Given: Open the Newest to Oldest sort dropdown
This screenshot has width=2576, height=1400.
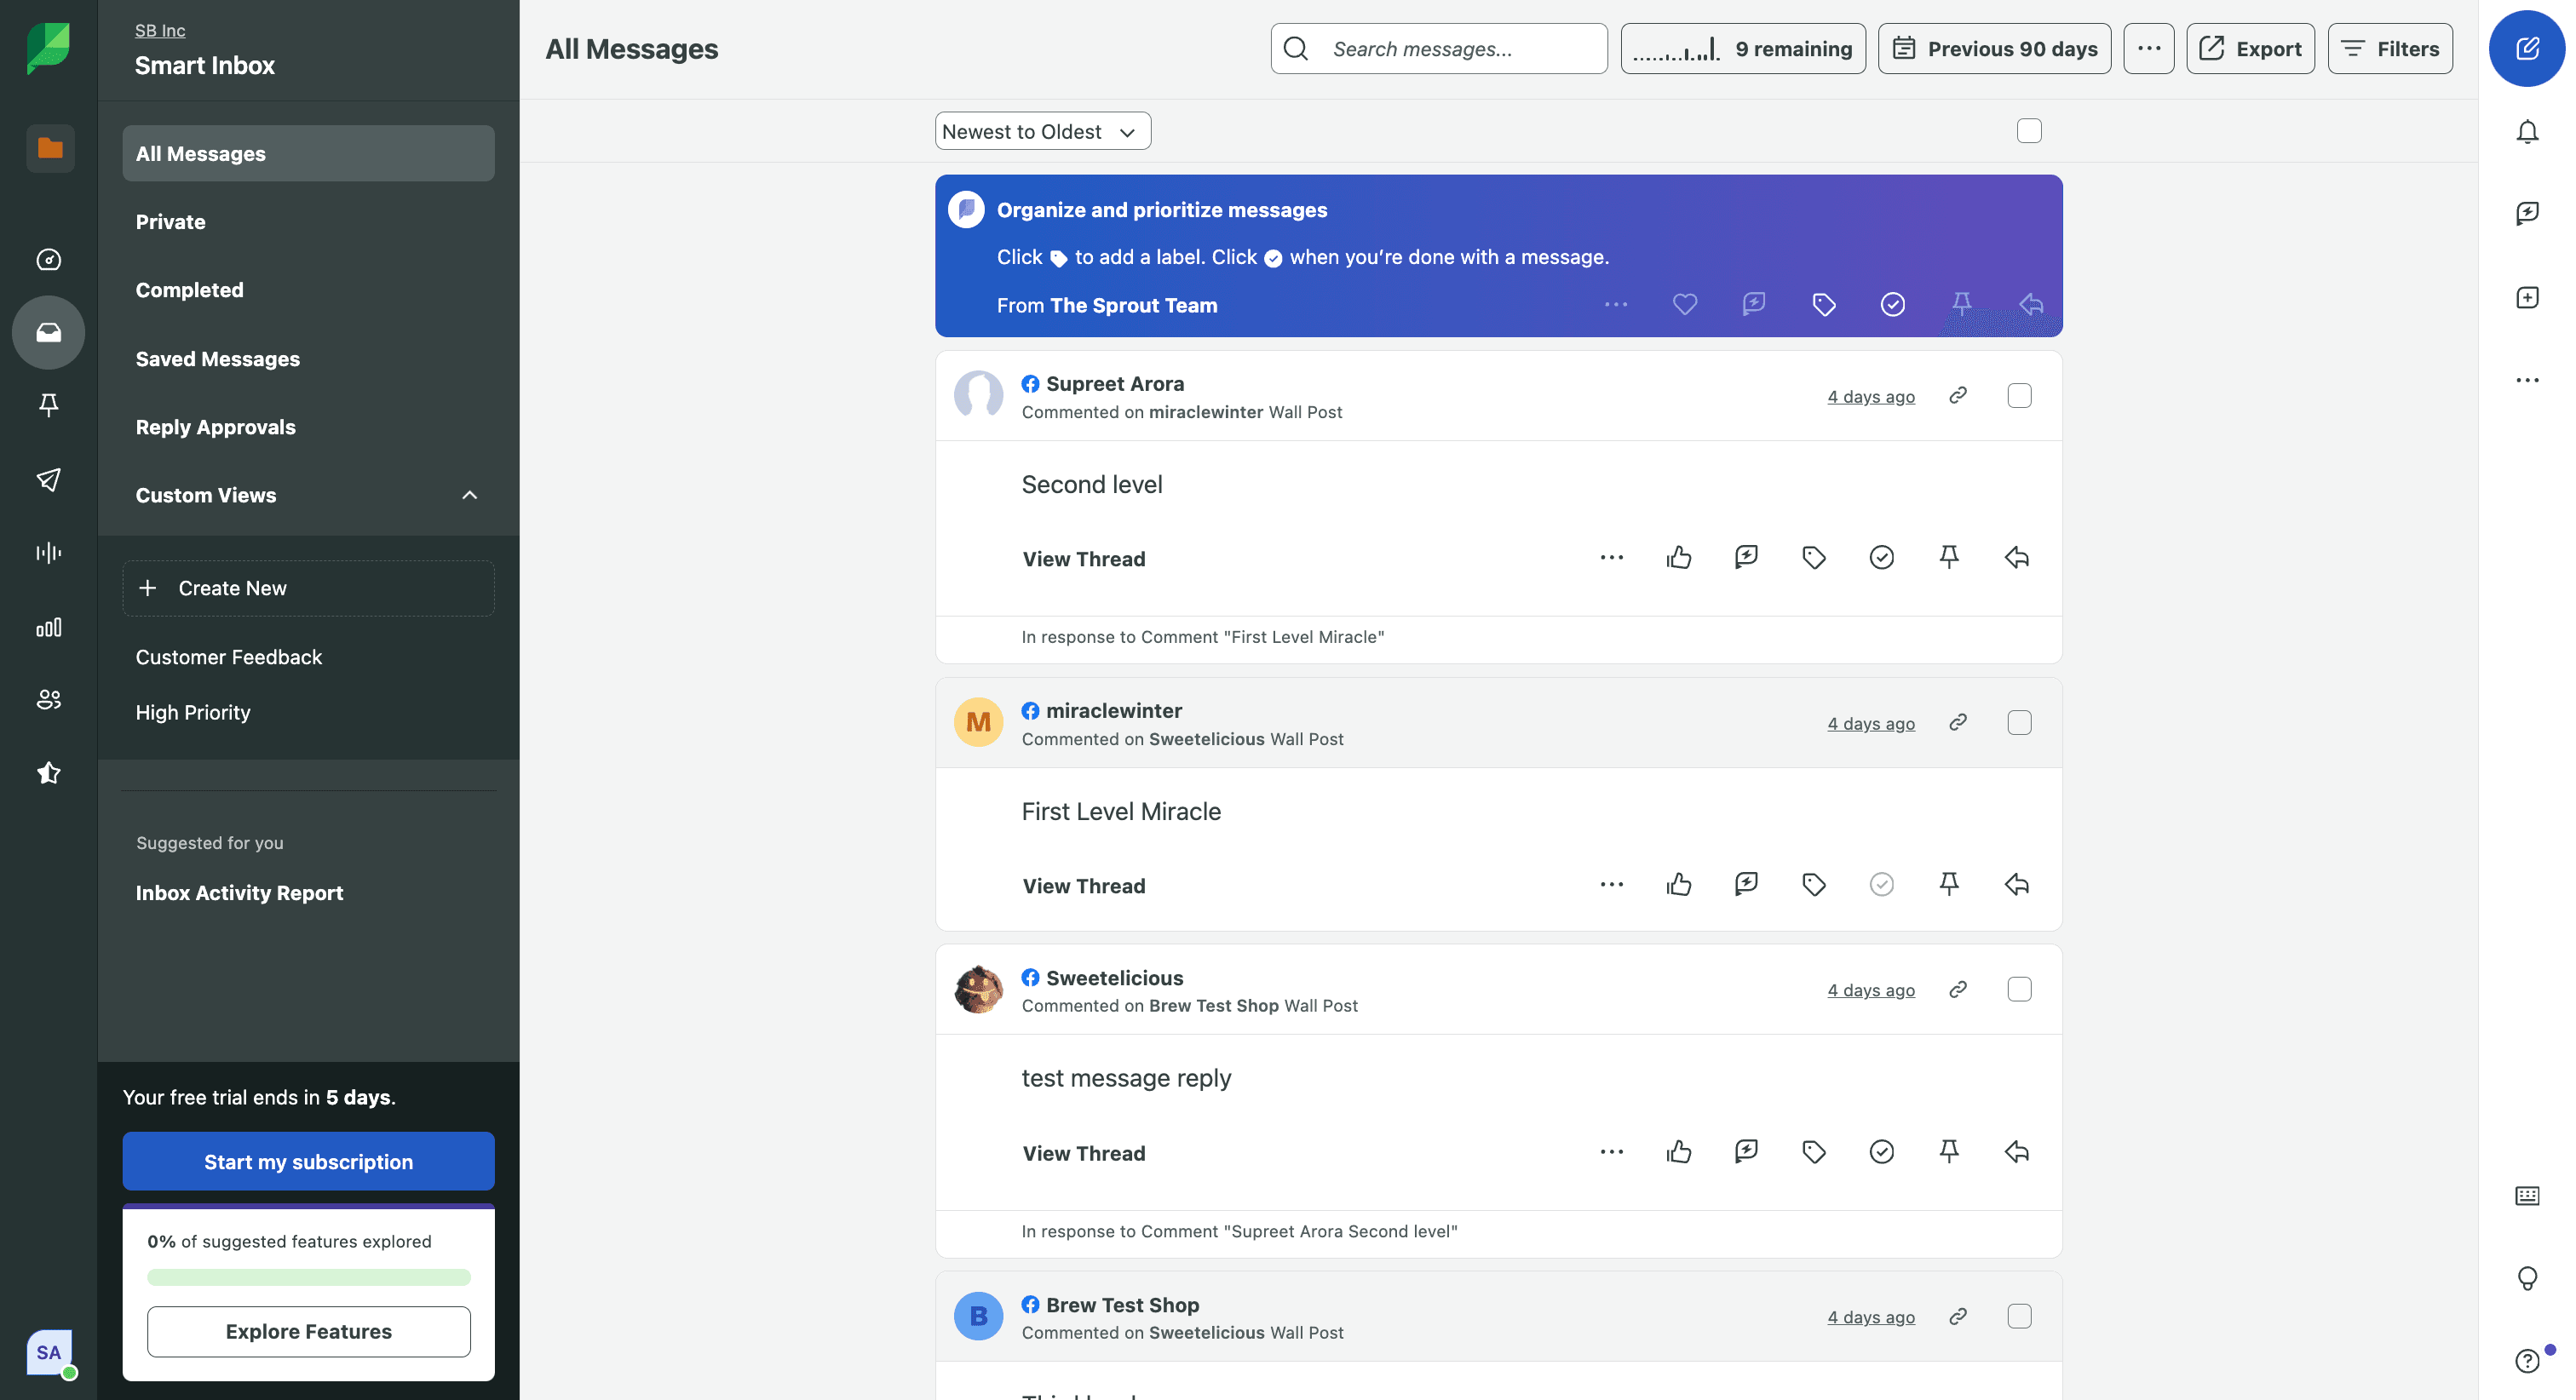Looking at the screenshot, I should (1042, 131).
